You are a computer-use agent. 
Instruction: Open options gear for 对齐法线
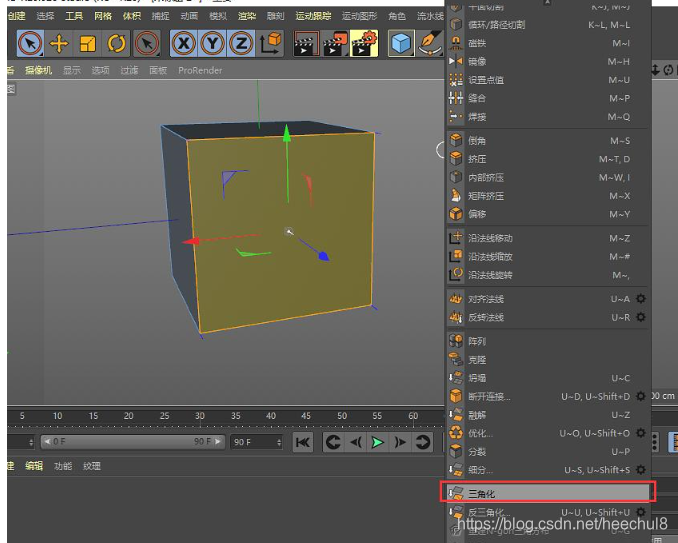[641, 299]
